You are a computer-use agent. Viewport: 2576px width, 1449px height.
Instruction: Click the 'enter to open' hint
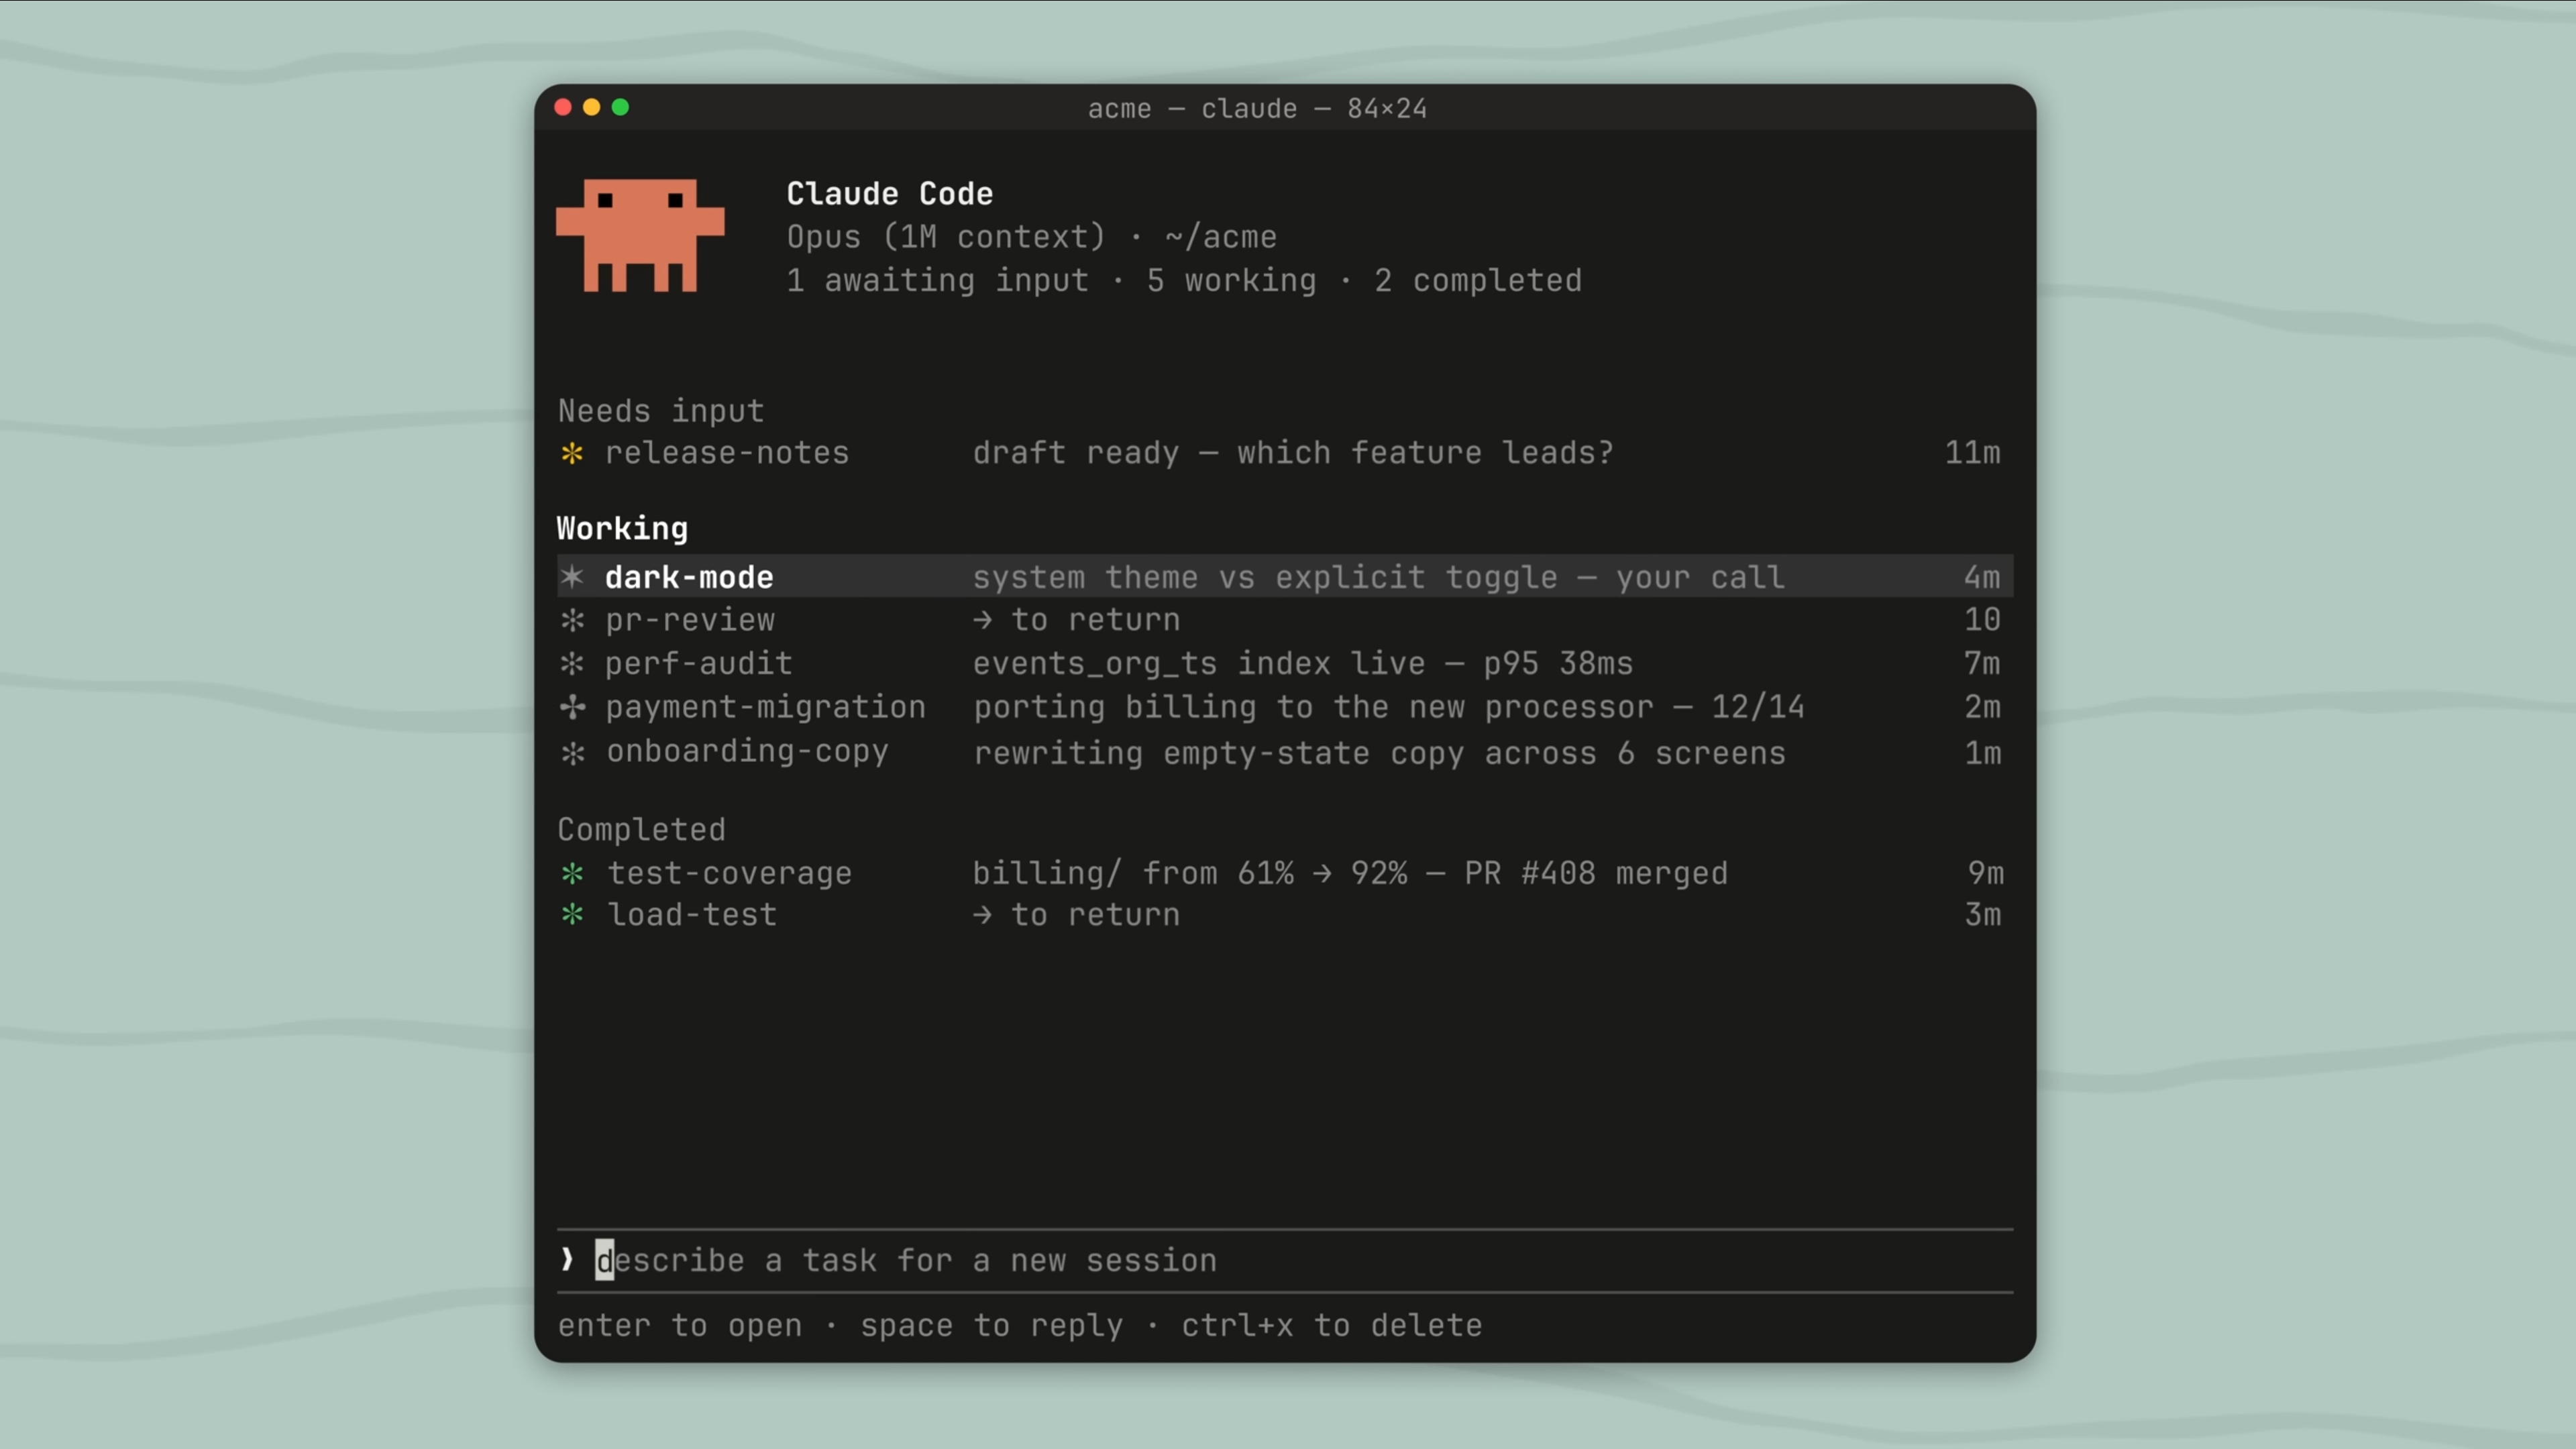(680, 1325)
